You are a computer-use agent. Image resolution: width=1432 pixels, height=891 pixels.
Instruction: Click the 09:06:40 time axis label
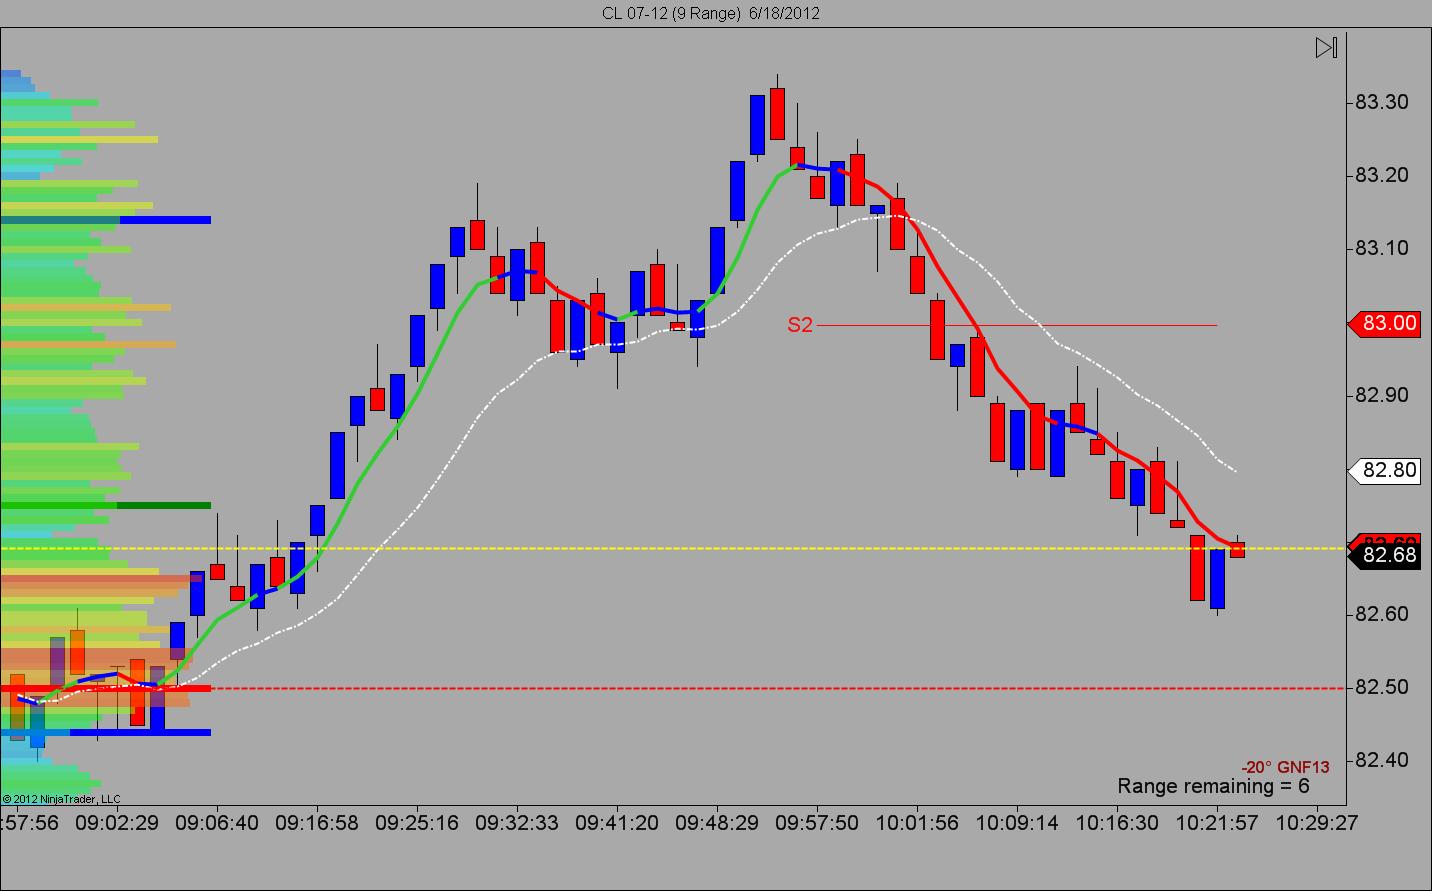pyautogui.click(x=217, y=823)
